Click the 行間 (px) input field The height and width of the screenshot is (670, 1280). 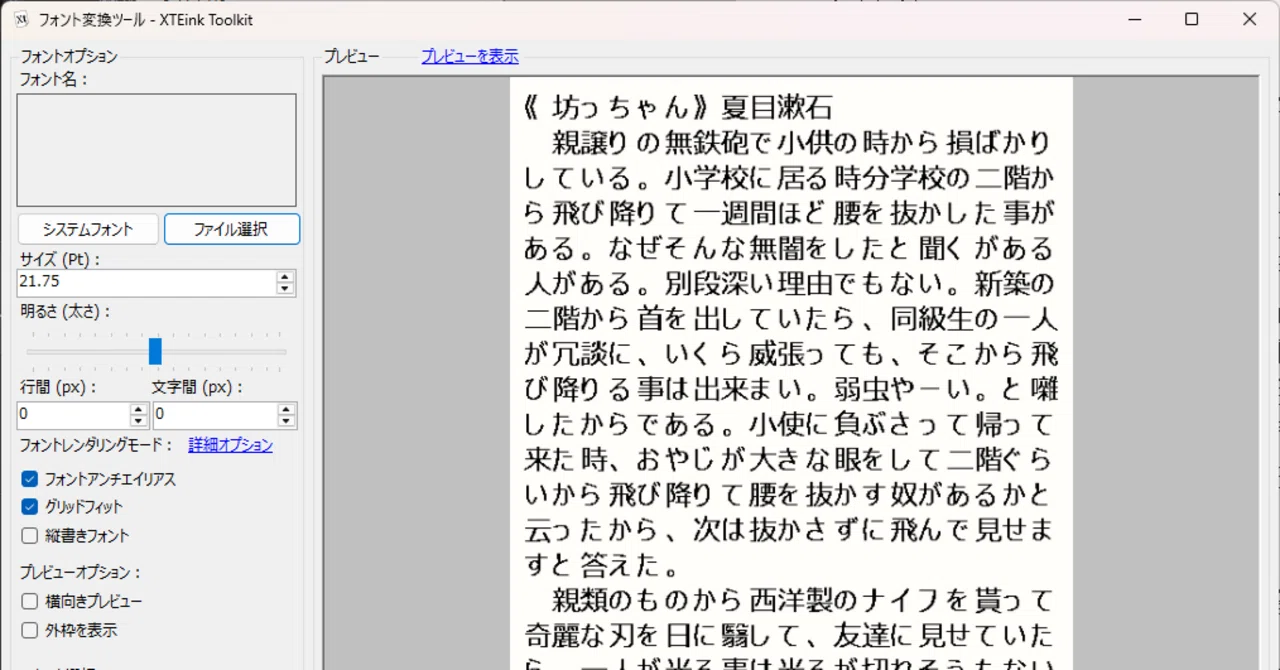coord(73,415)
